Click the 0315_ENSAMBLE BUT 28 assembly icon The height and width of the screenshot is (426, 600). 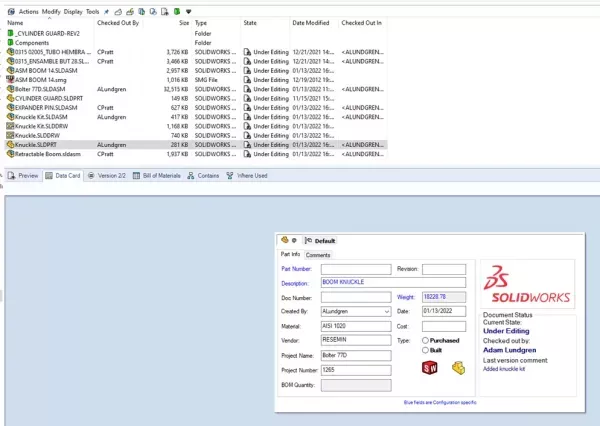pos(11,61)
